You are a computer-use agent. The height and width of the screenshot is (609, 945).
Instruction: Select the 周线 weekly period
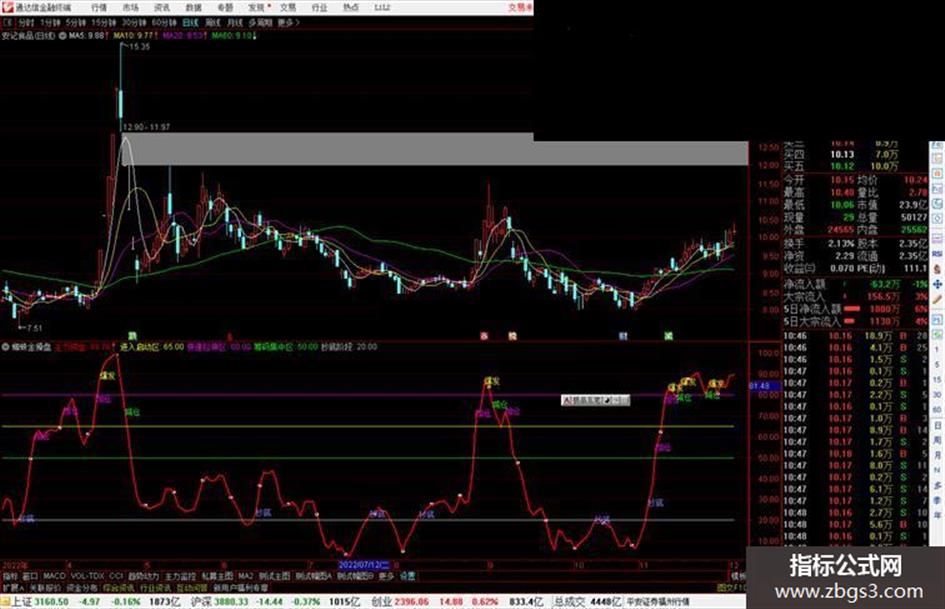pyautogui.click(x=213, y=22)
